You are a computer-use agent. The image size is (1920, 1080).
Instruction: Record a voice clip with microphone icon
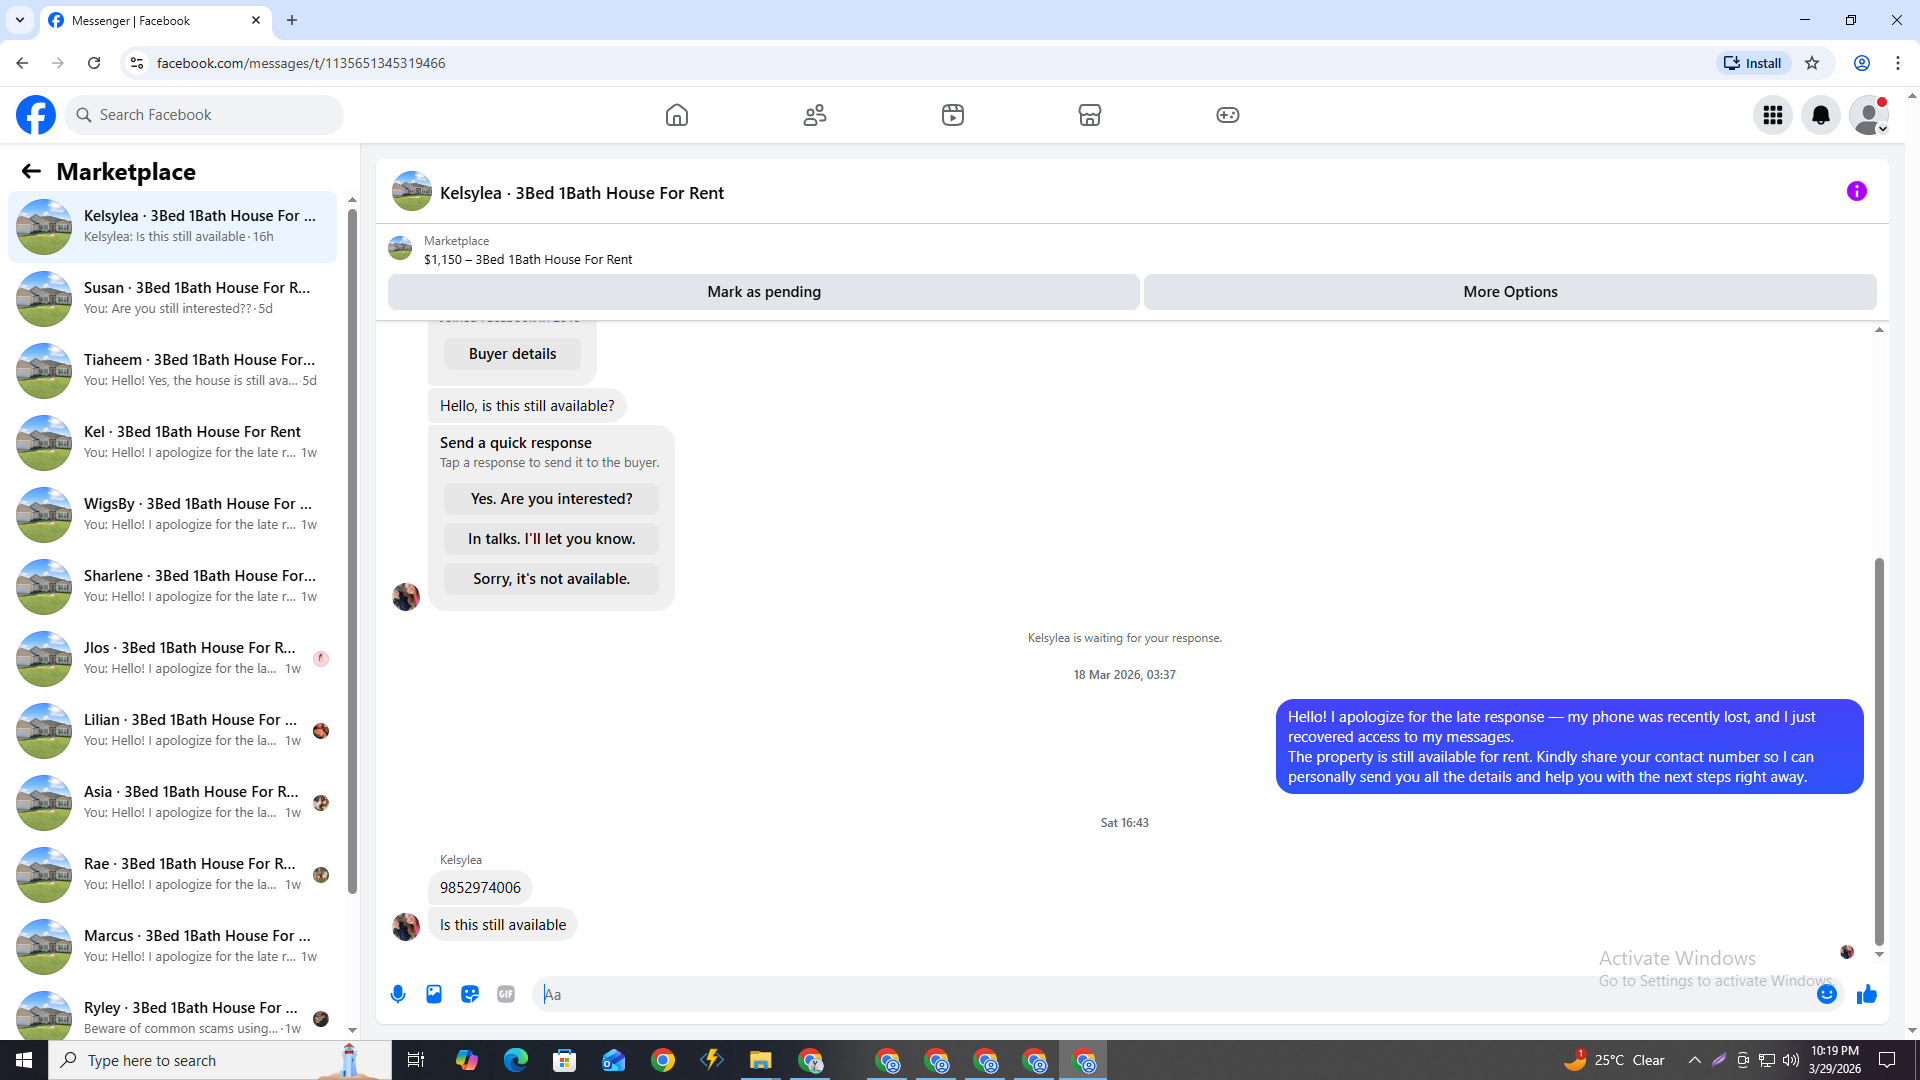[x=398, y=994]
